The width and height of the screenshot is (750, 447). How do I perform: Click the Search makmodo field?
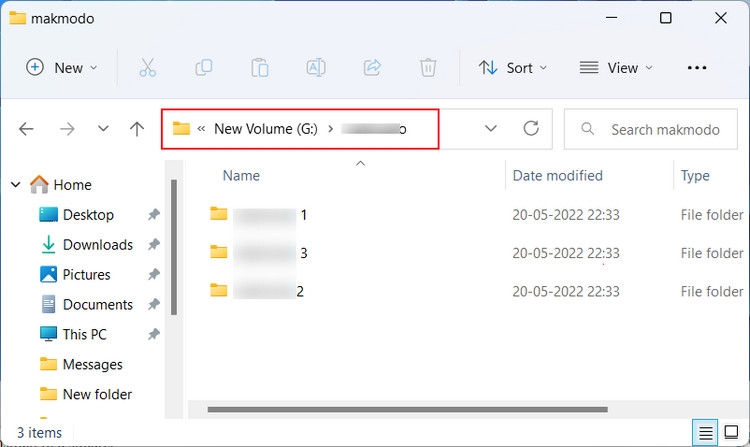tap(651, 129)
